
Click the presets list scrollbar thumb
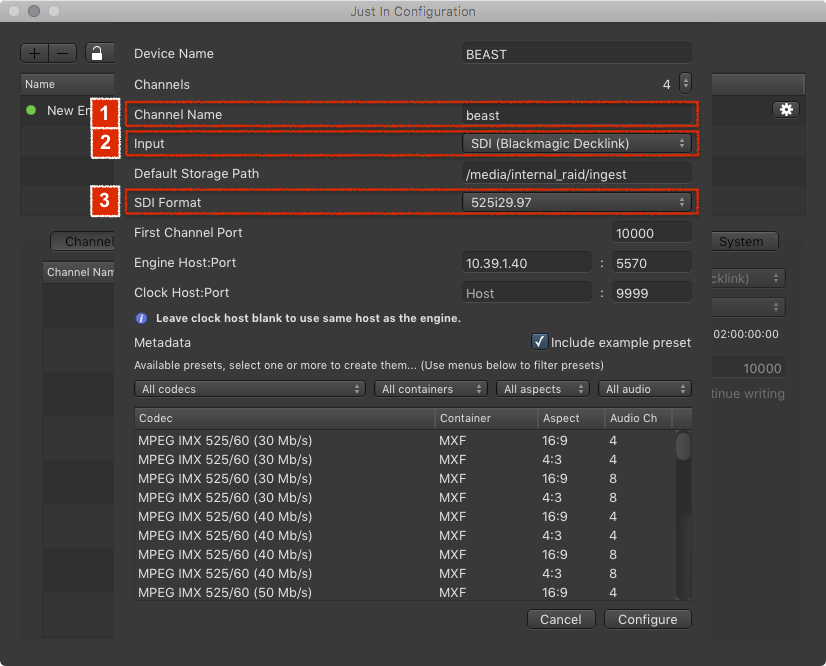pos(683,446)
